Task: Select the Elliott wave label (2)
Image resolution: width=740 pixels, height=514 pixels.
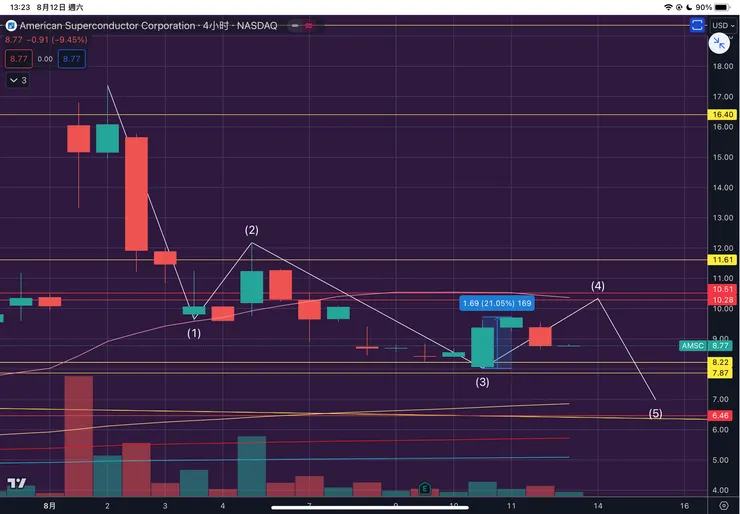Action: [252, 230]
